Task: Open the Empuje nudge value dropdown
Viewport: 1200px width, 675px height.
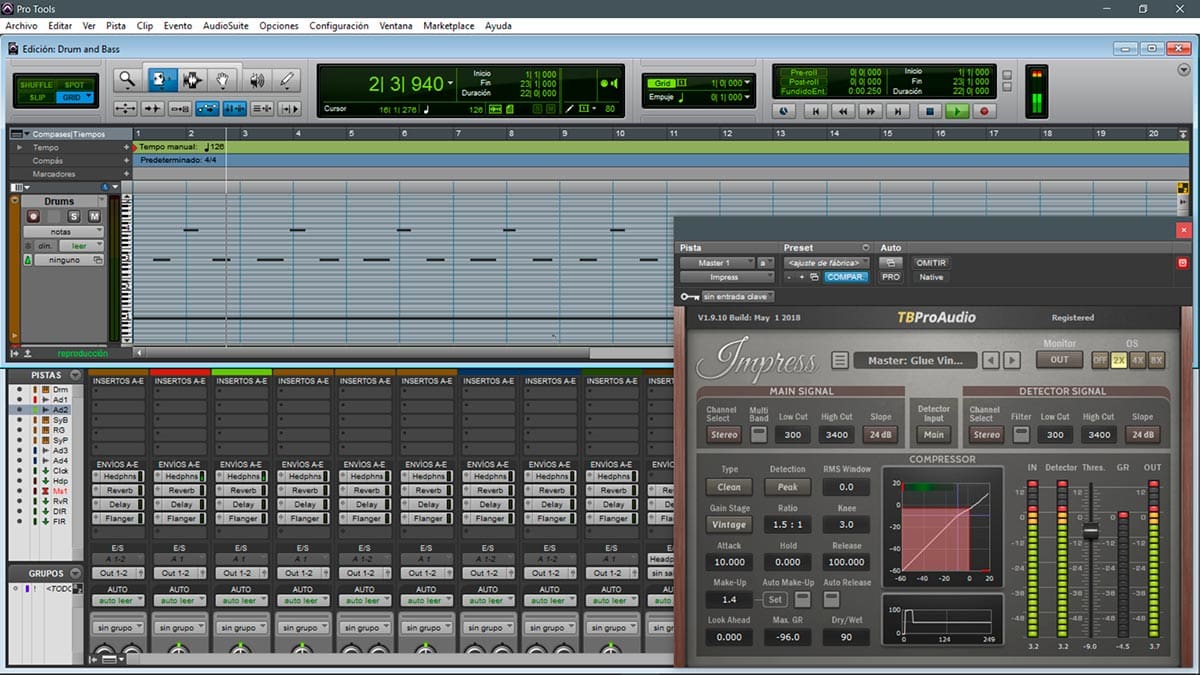Action: click(746, 97)
